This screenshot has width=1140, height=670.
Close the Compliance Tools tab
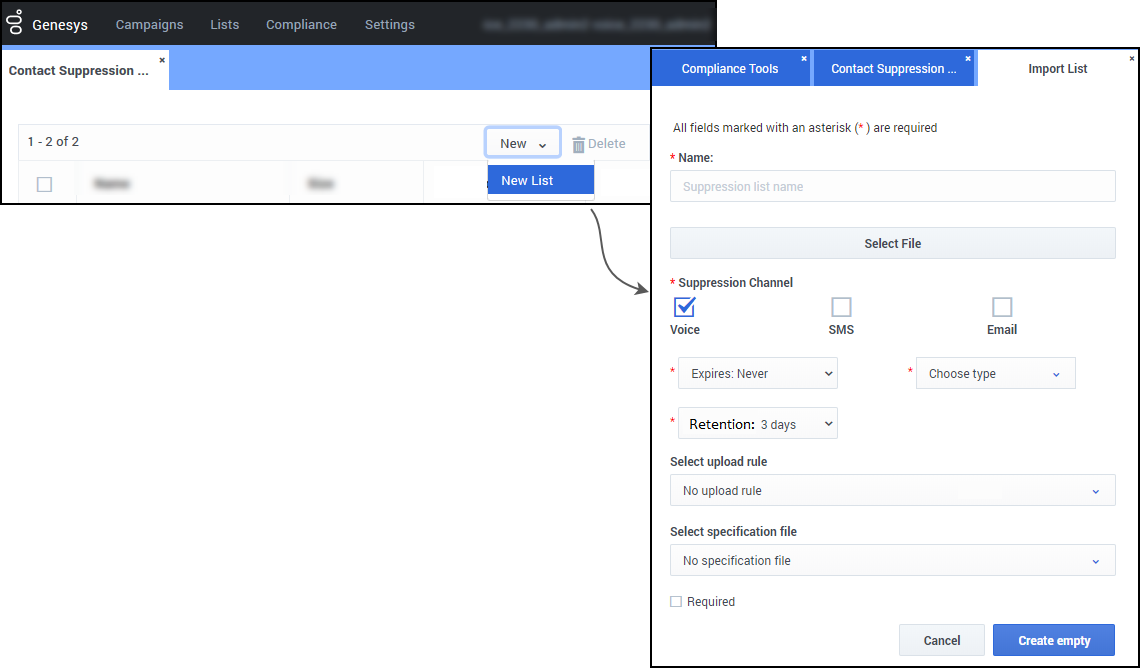pos(803,59)
